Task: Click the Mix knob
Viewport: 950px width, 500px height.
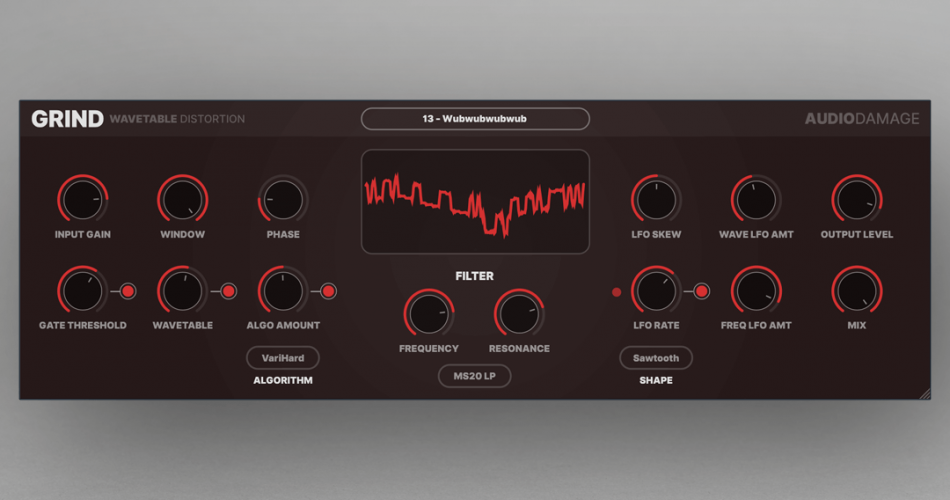Action: (857, 291)
